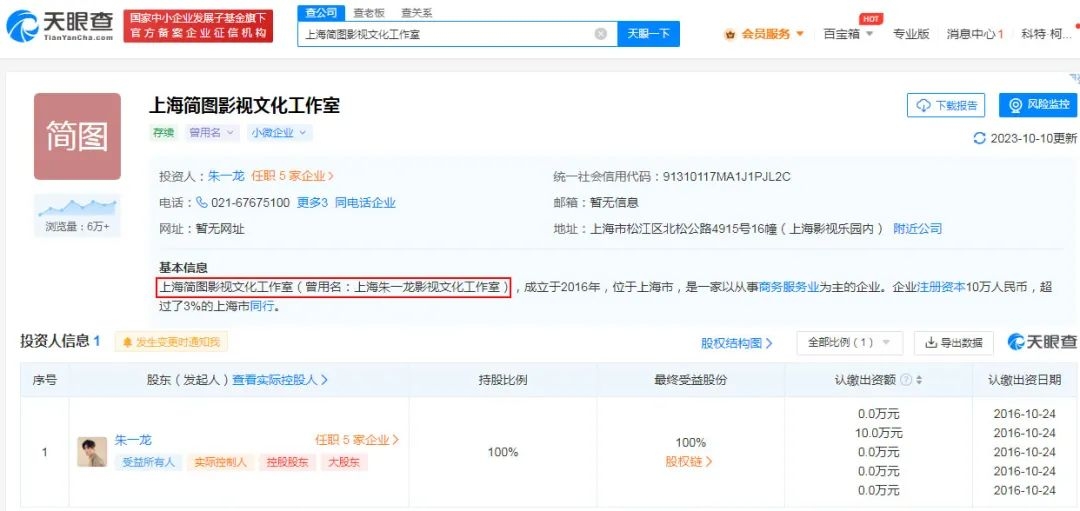Open the 股权结构图 link
Viewport: 1080px width, 511px height.
click(x=736, y=343)
